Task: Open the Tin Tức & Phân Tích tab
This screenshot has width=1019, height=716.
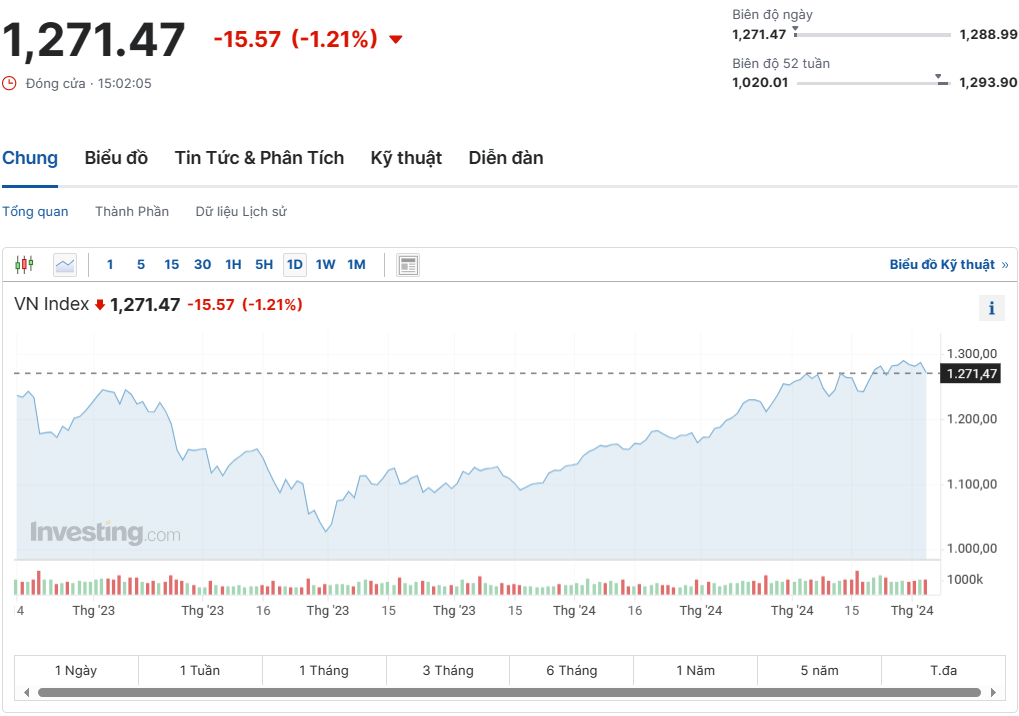Action: [259, 158]
